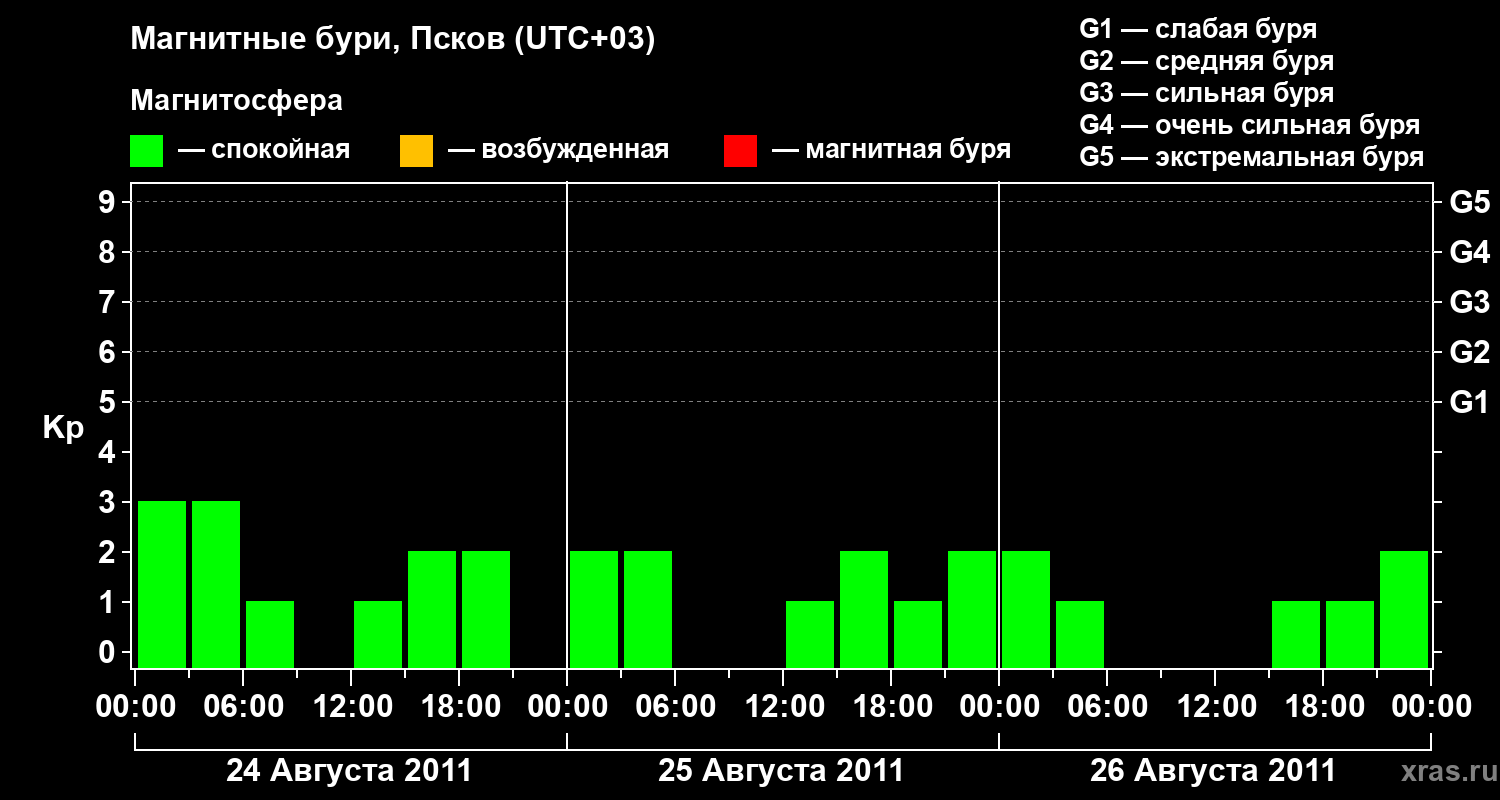Click the 'Kp' axis title
Screen dimensions: 1500x800
[63, 428]
